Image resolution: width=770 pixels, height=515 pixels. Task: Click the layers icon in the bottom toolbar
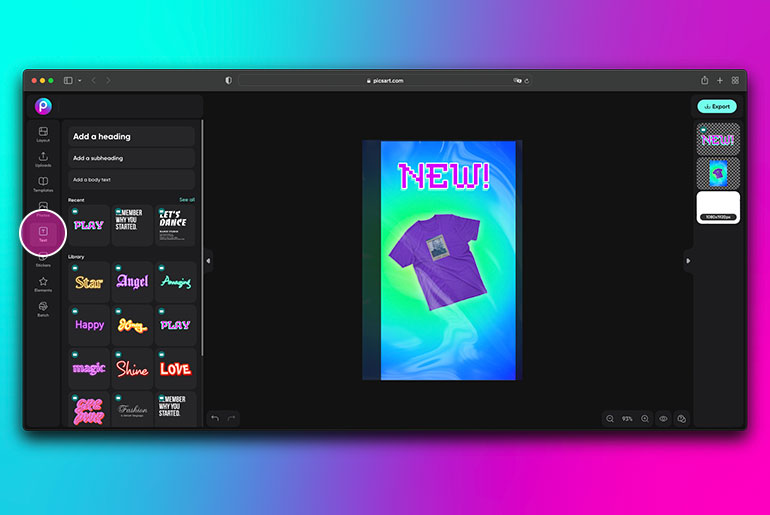point(682,419)
